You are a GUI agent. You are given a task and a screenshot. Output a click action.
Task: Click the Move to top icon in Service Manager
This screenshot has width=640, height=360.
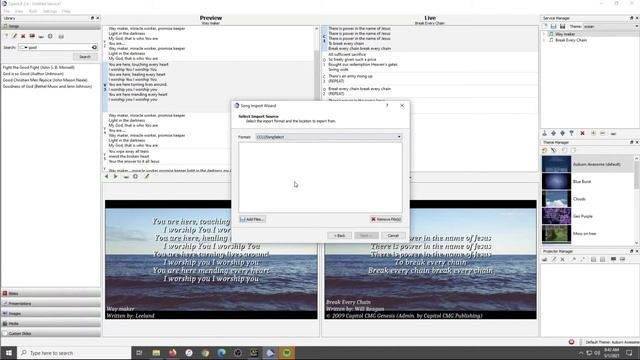coord(544,133)
